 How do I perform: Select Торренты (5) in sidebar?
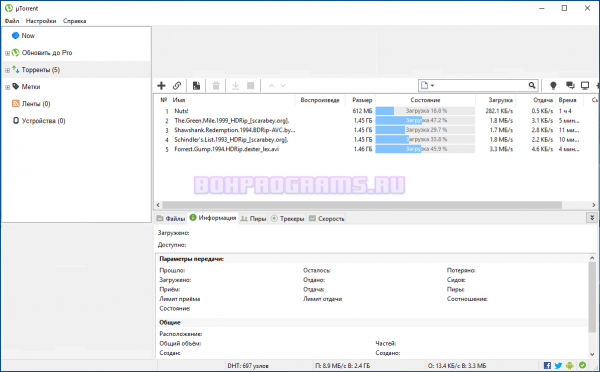click(x=41, y=70)
